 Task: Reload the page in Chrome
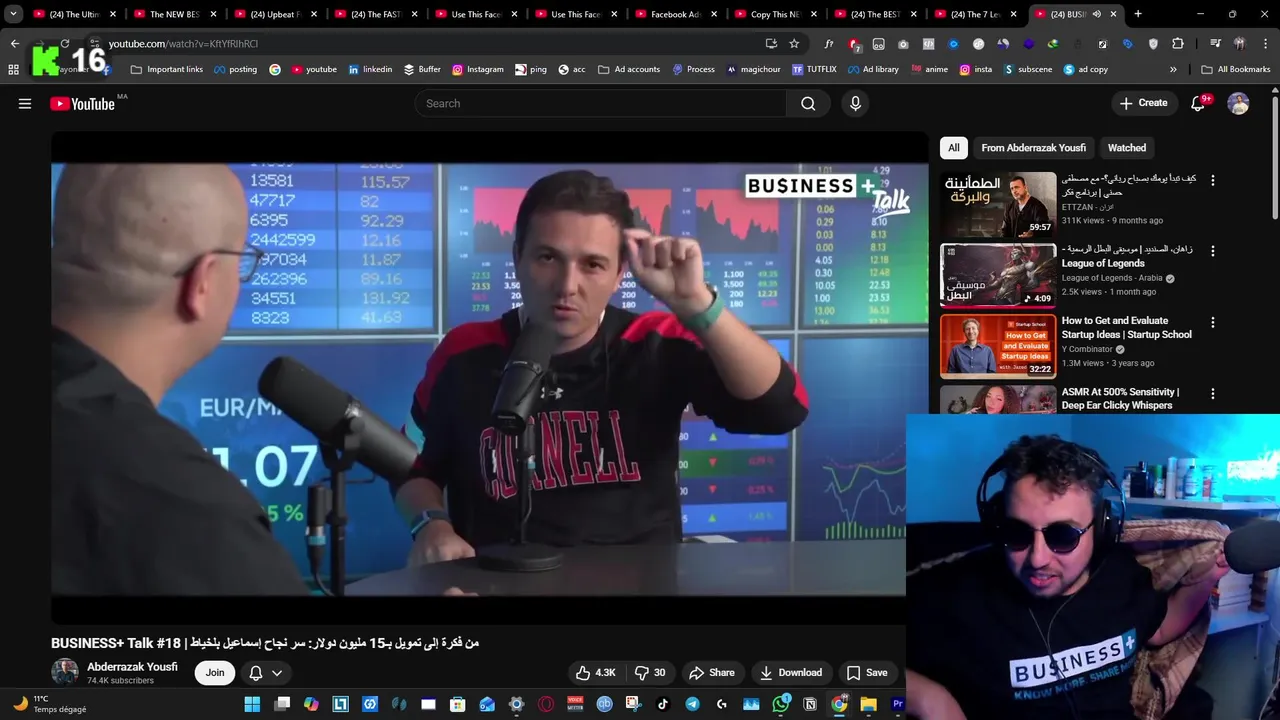[64, 44]
